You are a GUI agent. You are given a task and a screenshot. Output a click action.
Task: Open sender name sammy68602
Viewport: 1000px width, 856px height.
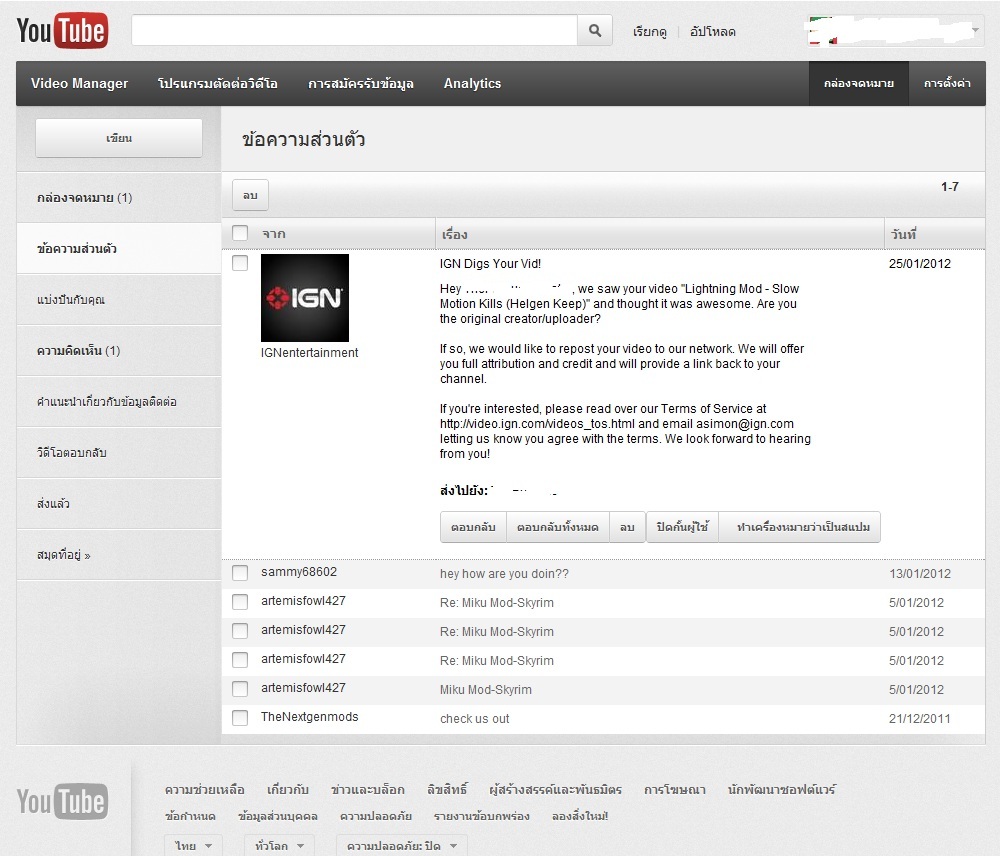(x=298, y=572)
